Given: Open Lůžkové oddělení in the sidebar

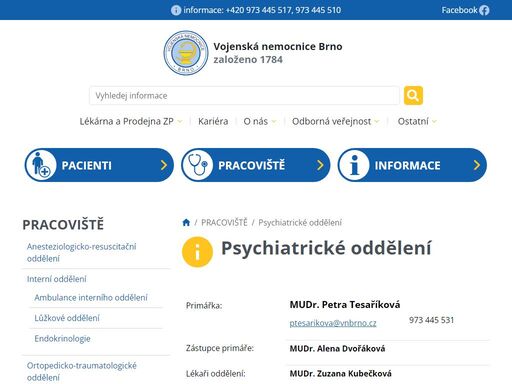Looking at the screenshot, I should pyautogui.click(x=67, y=318).
